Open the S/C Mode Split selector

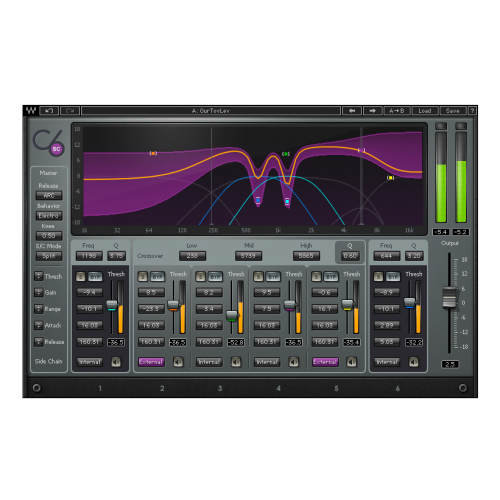pos(49,256)
